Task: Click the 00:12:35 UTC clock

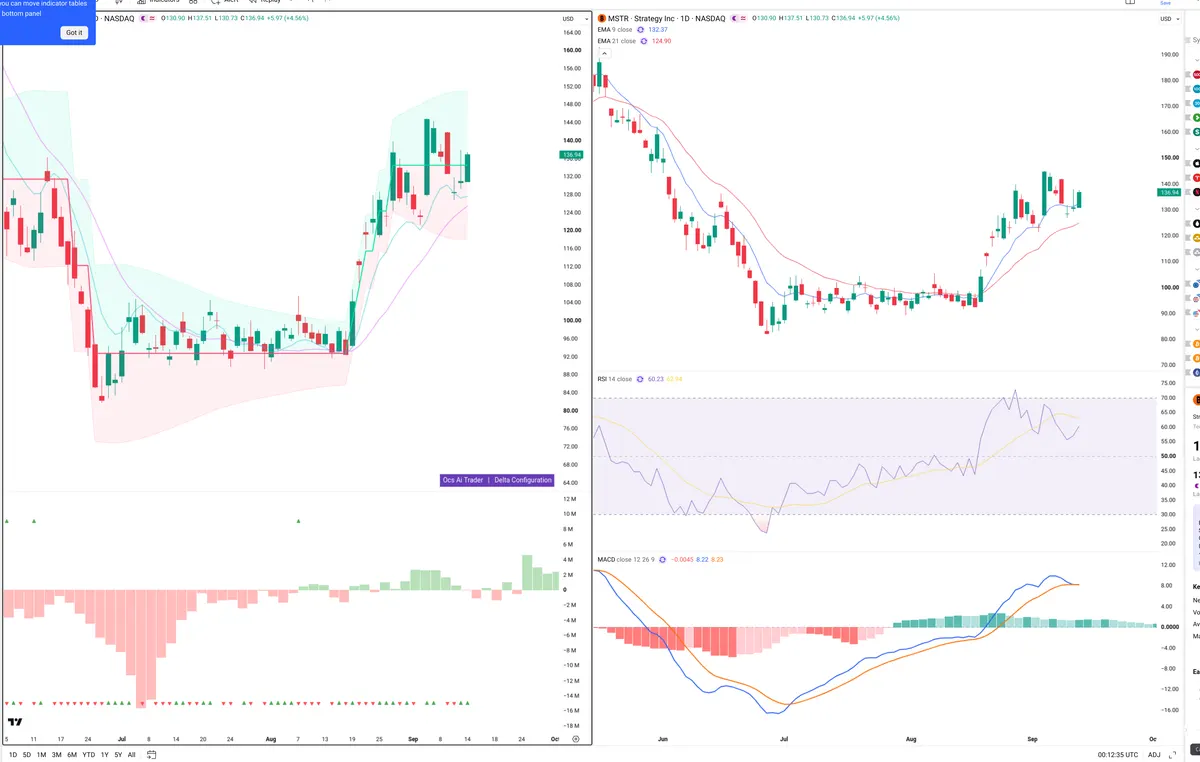Action: [1116, 755]
